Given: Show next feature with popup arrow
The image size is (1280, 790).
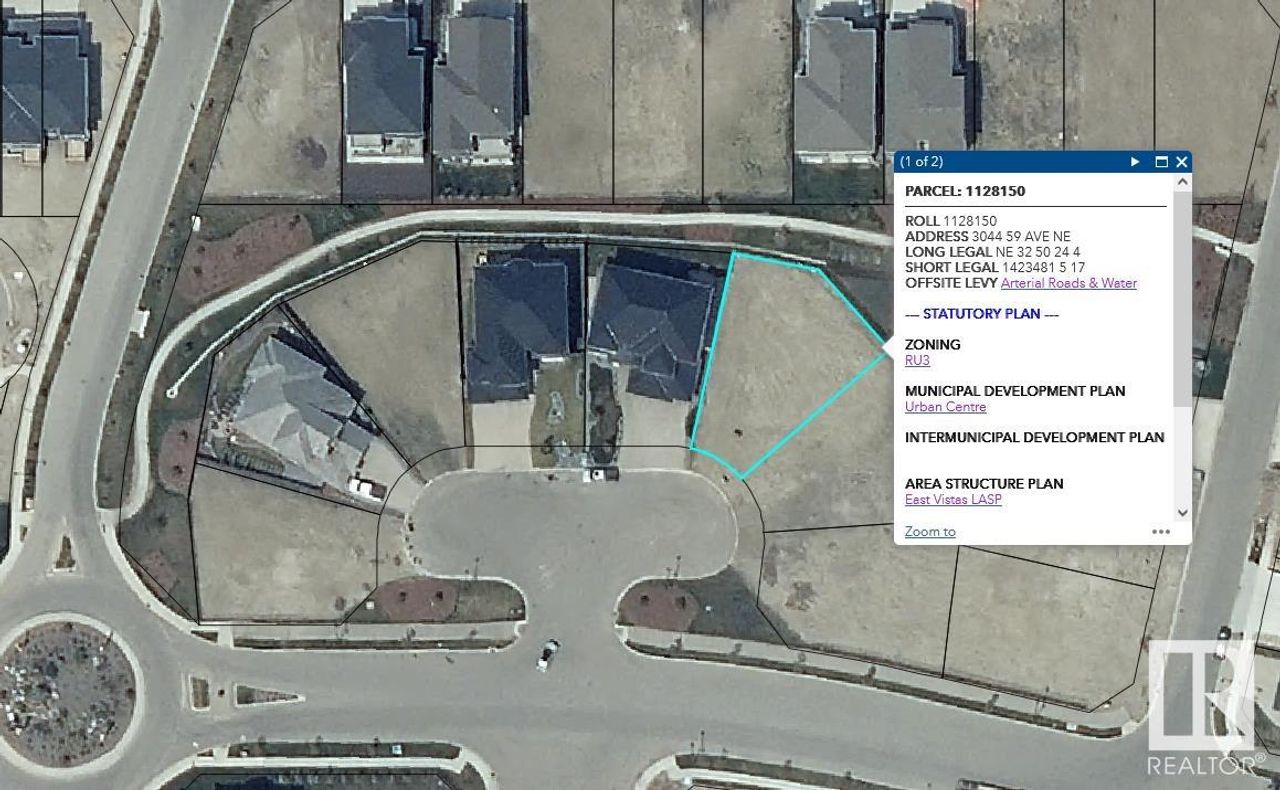Looking at the screenshot, I should pos(1135,161).
